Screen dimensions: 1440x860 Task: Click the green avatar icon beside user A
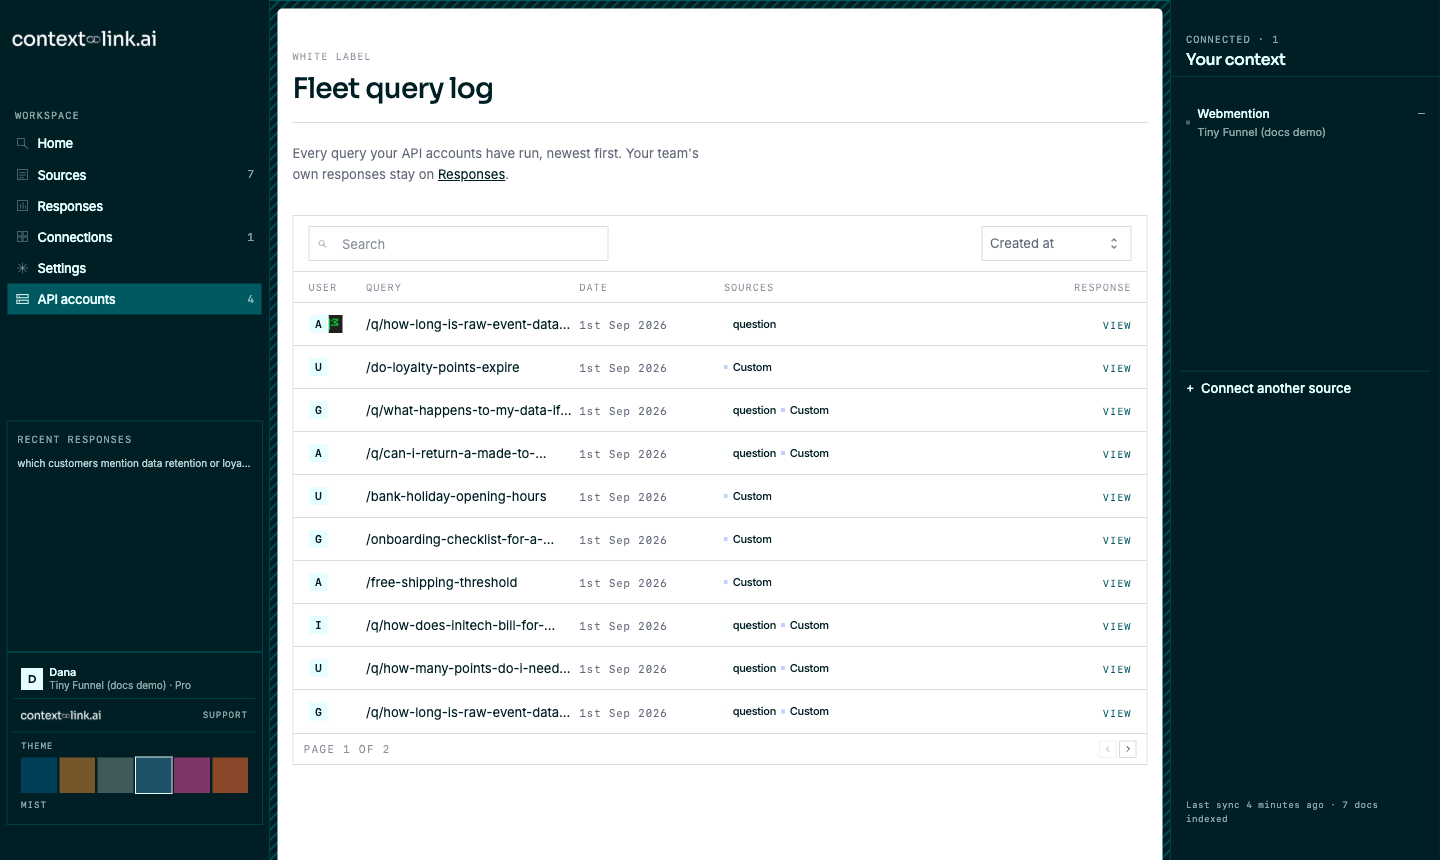[x=336, y=324]
